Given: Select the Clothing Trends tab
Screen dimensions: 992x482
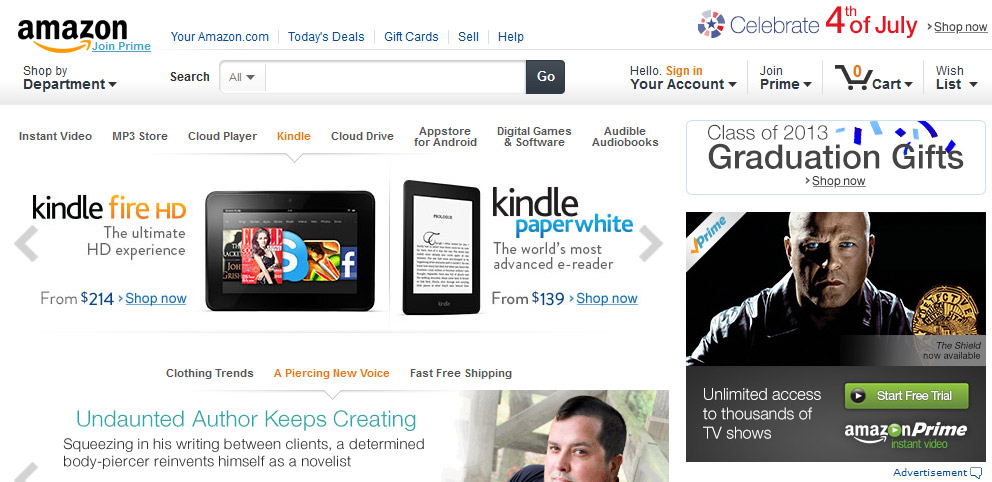Looking at the screenshot, I should (x=209, y=373).
